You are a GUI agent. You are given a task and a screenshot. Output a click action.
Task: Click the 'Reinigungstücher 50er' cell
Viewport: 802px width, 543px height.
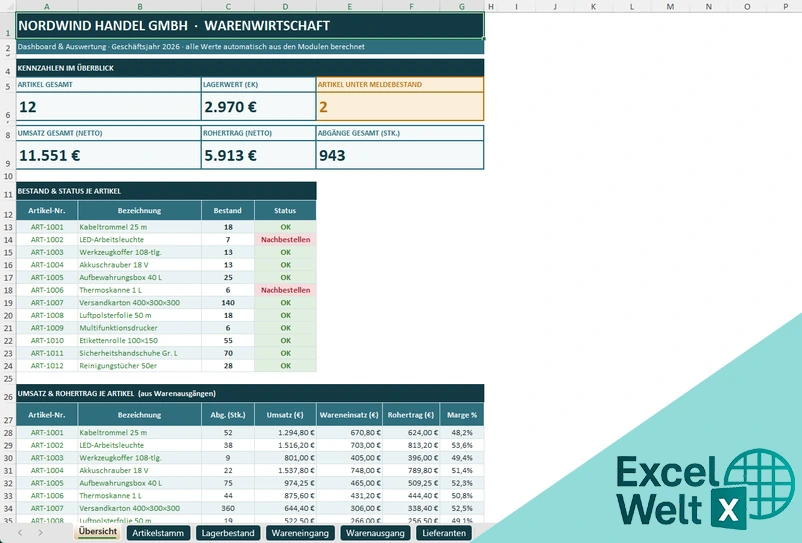(x=140, y=366)
